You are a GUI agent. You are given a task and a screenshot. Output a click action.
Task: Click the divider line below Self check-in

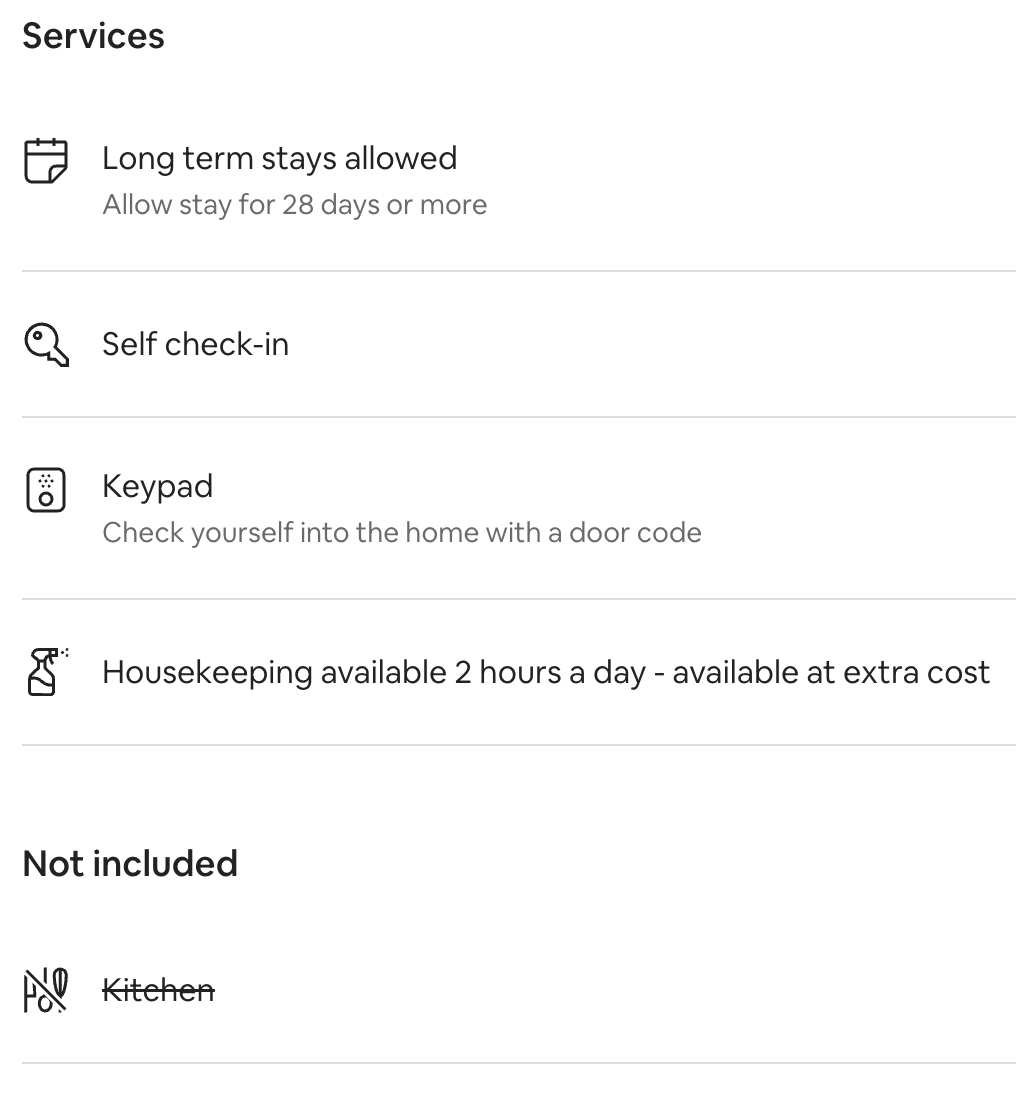(519, 417)
